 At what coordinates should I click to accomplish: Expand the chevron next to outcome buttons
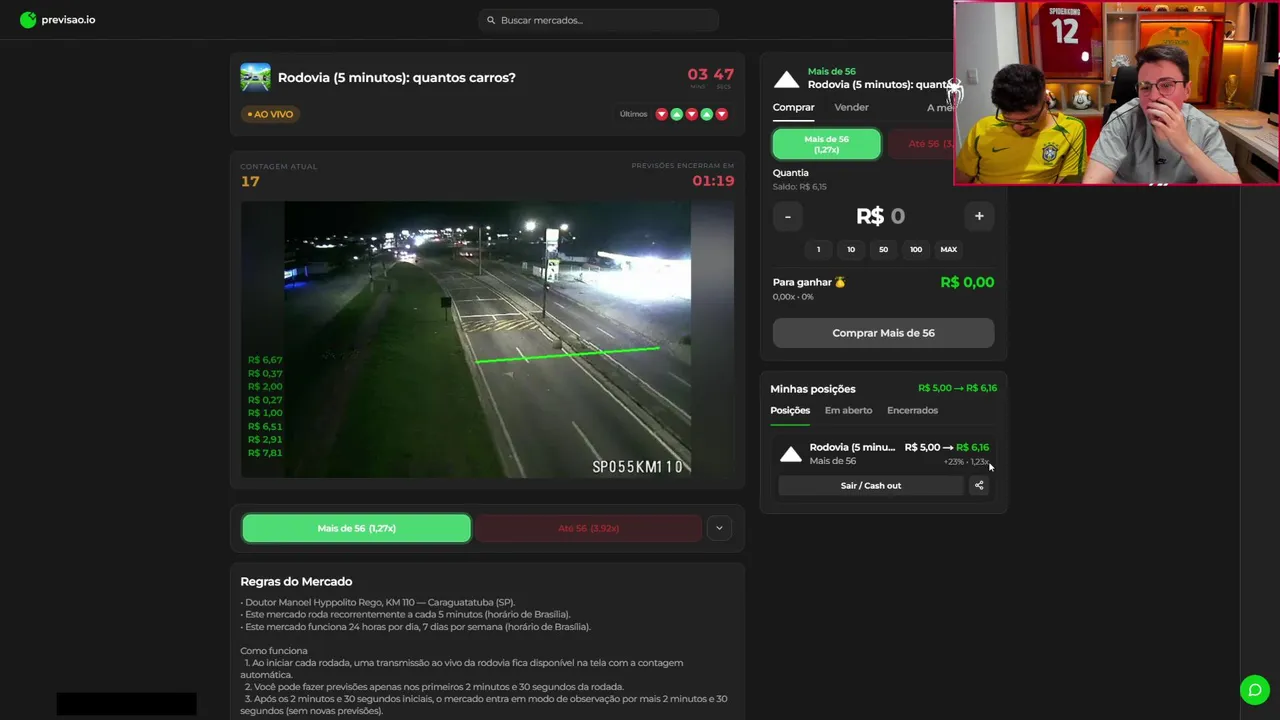(719, 528)
